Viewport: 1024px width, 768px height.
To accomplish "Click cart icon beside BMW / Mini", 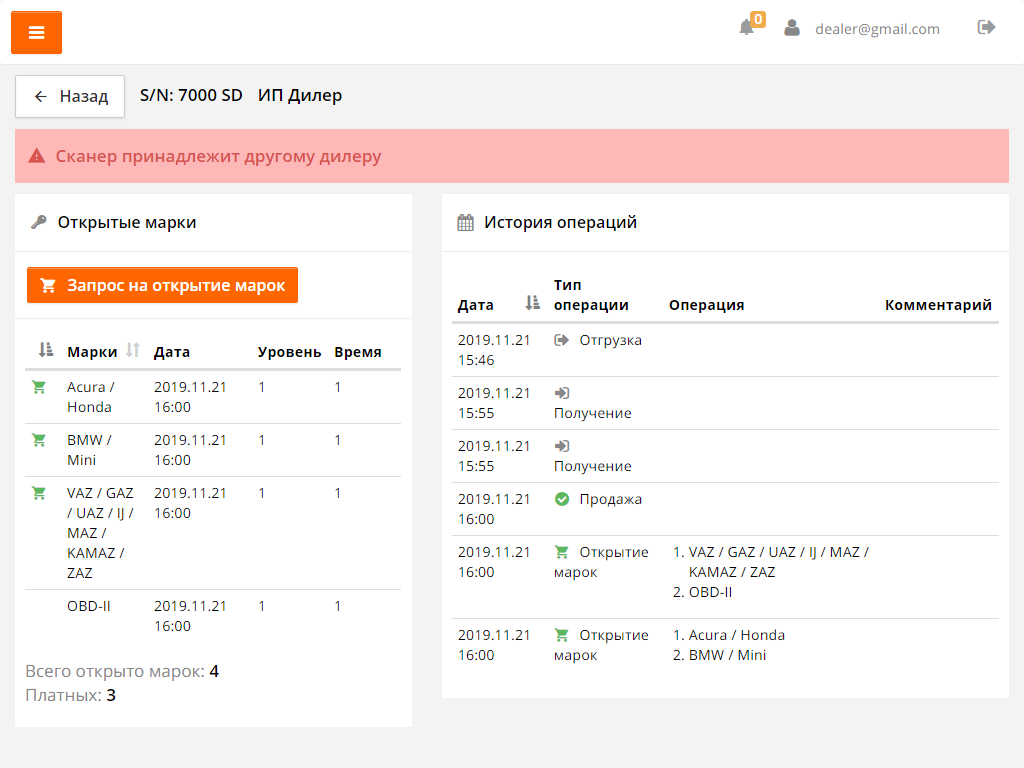I will click(x=39, y=440).
